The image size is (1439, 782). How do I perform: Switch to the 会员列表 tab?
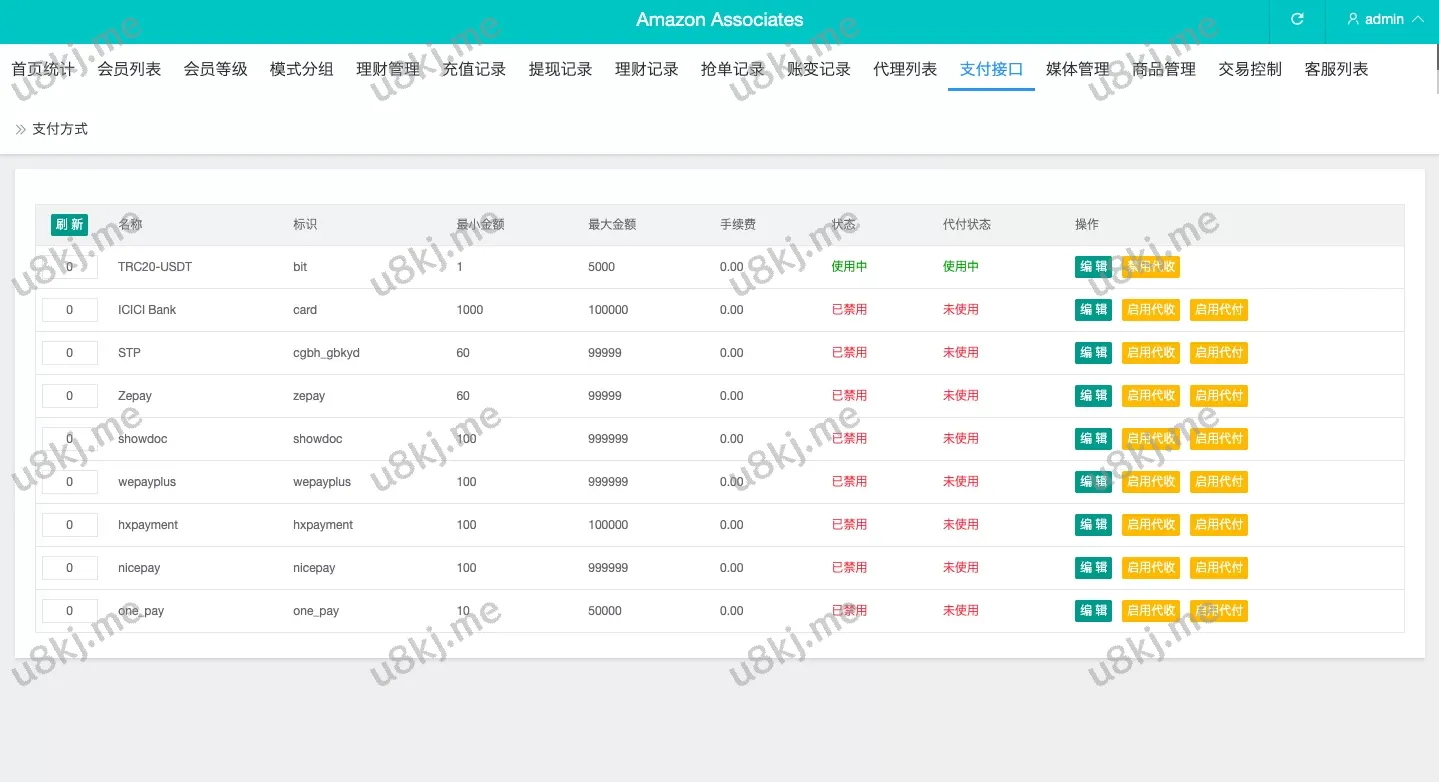coord(129,69)
